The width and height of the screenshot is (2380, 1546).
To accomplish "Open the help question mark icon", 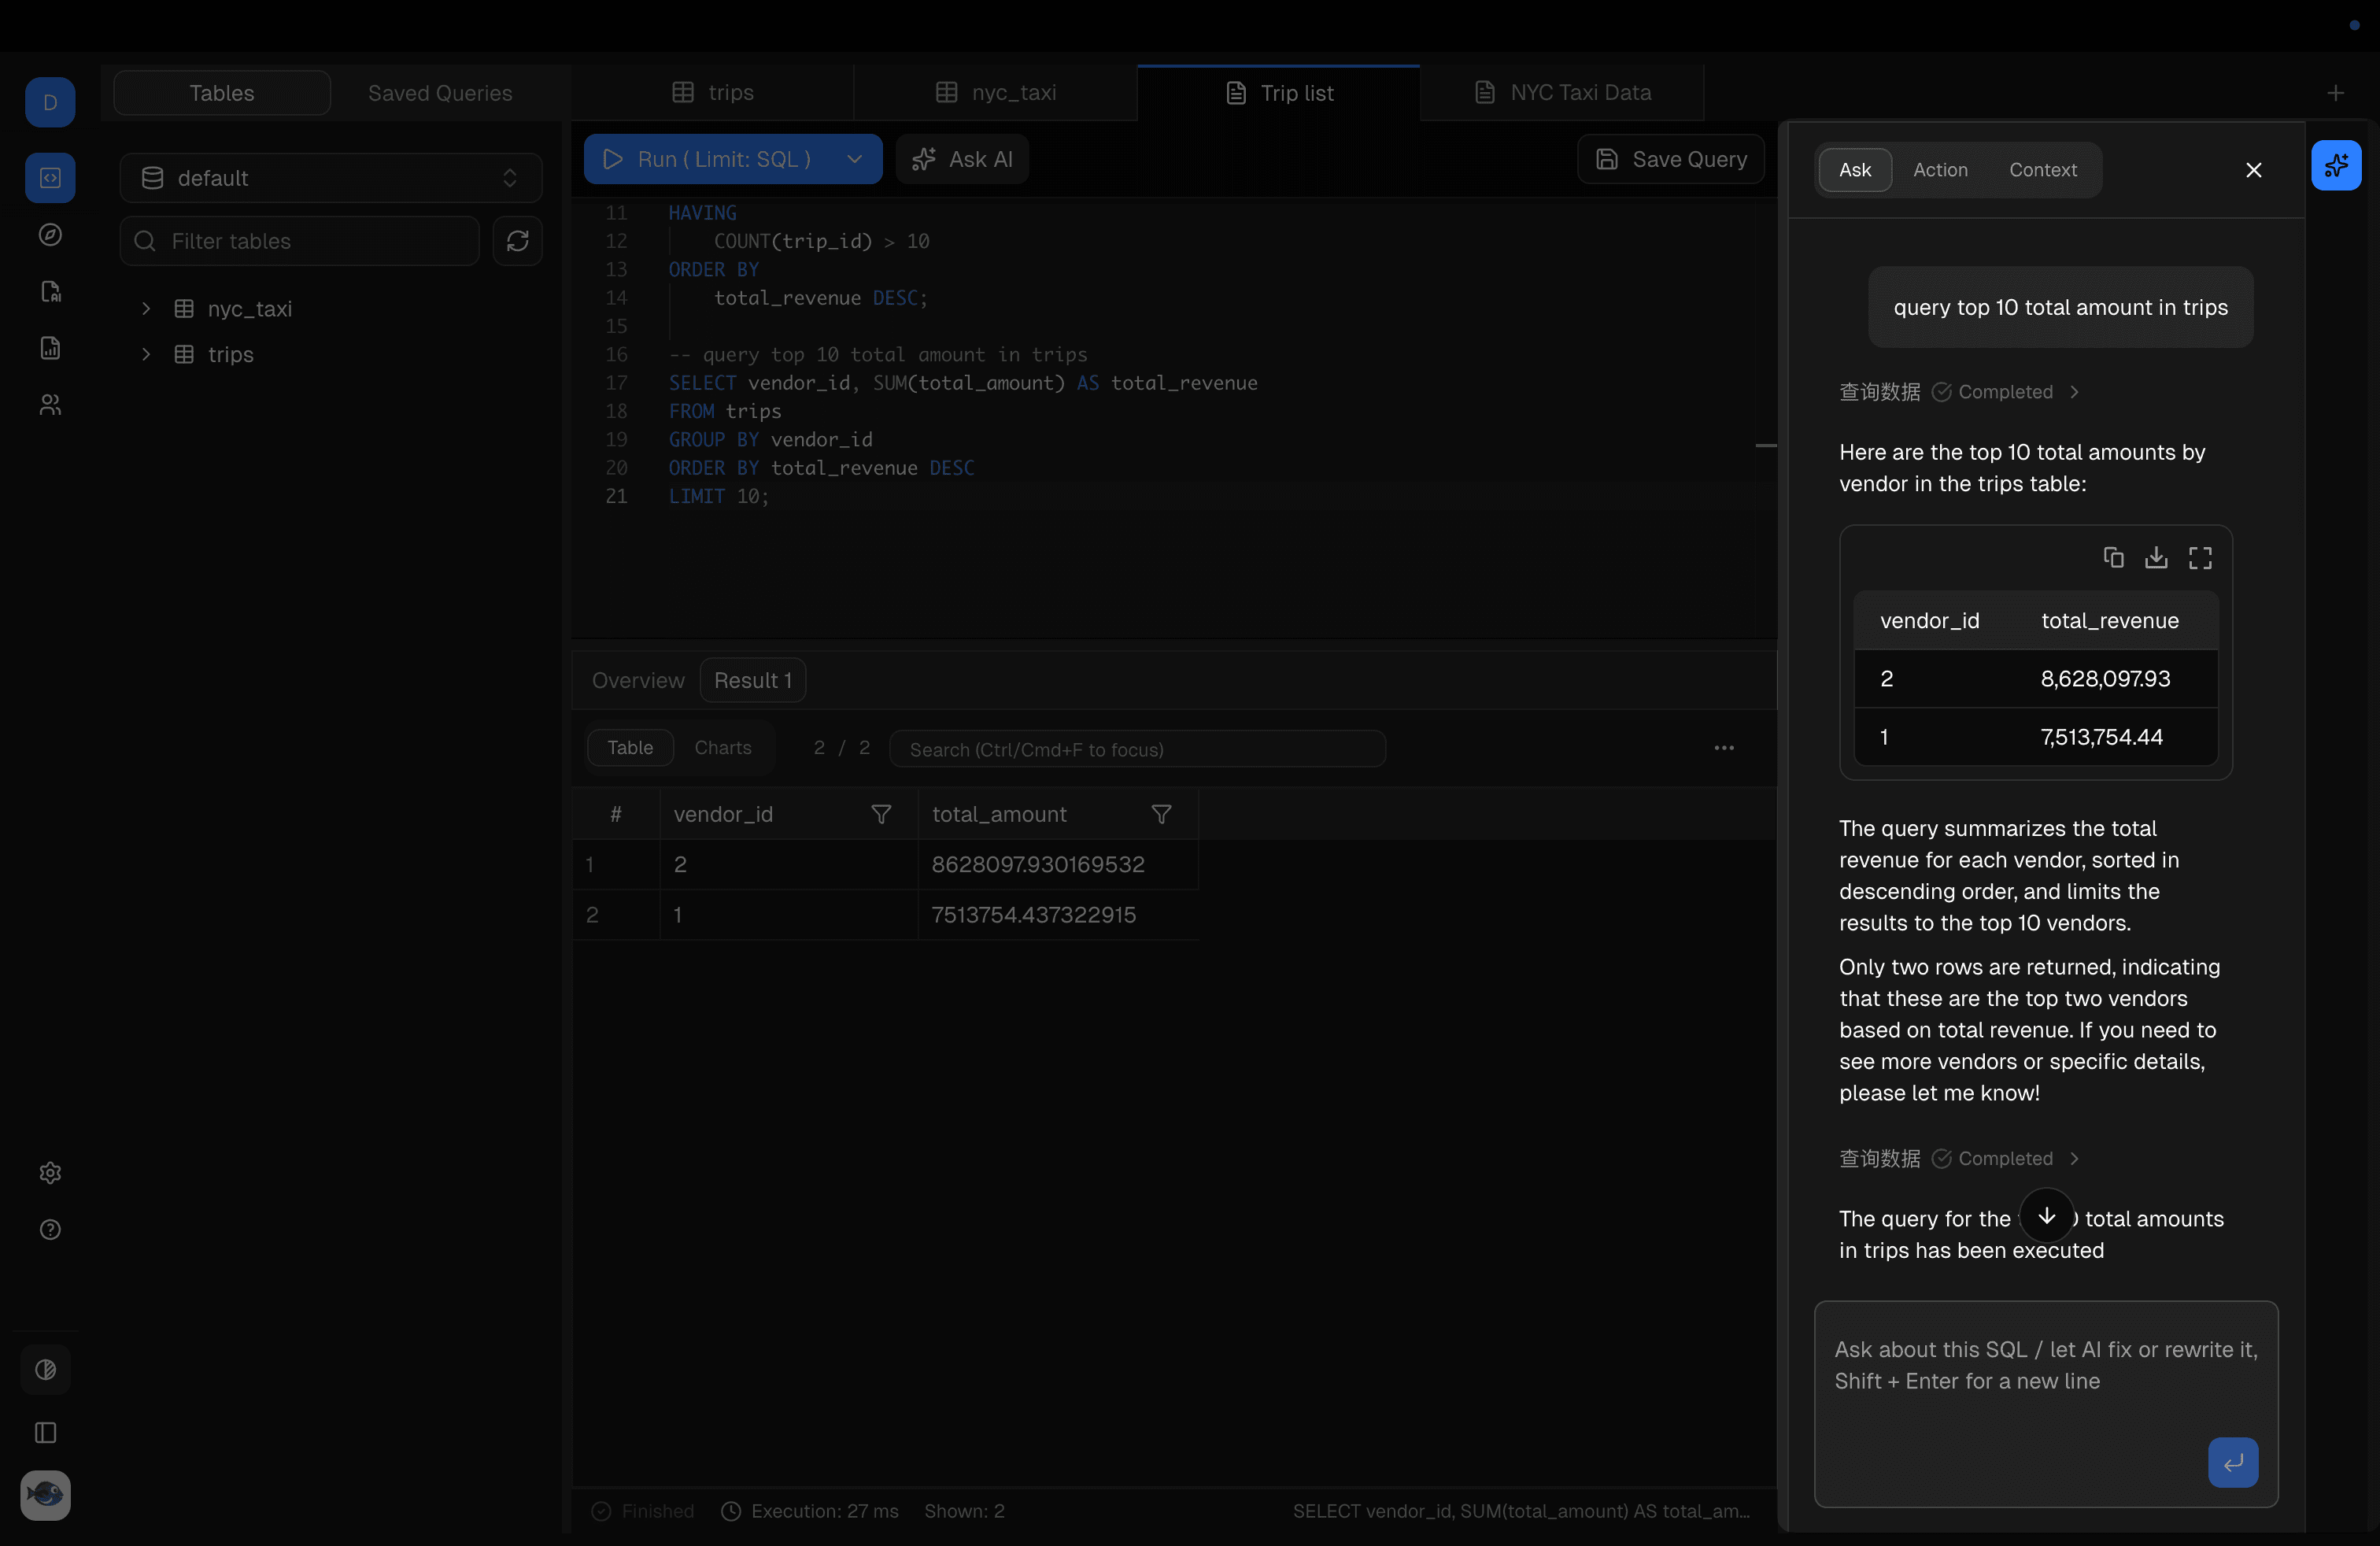I will 50,1230.
